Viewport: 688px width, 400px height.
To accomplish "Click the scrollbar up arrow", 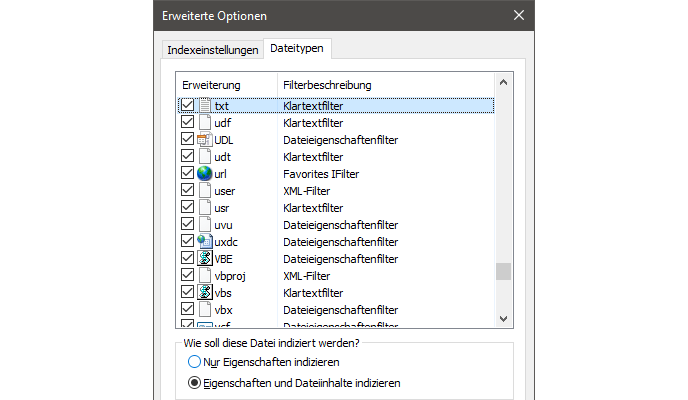I will point(504,84).
